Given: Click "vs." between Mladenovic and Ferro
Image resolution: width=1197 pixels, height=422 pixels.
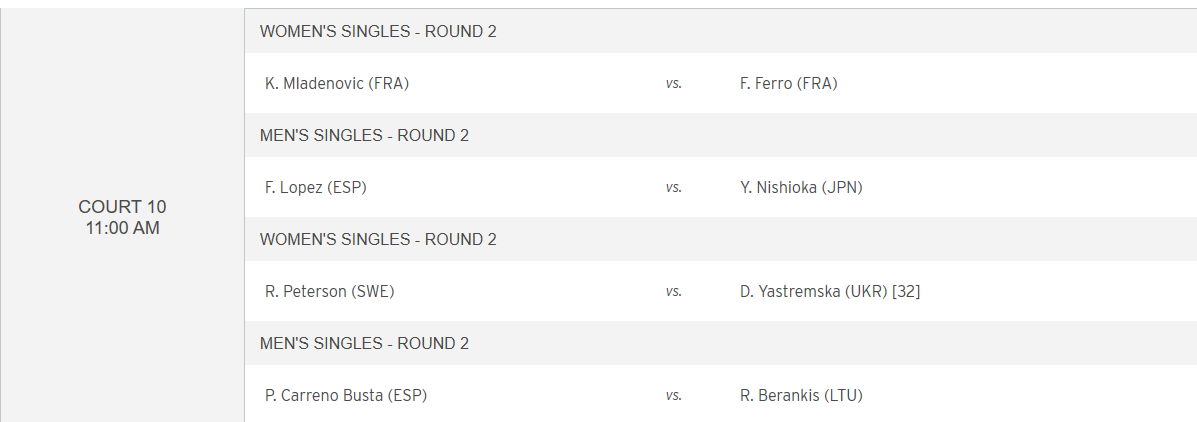Looking at the screenshot, I should [674, 84].
